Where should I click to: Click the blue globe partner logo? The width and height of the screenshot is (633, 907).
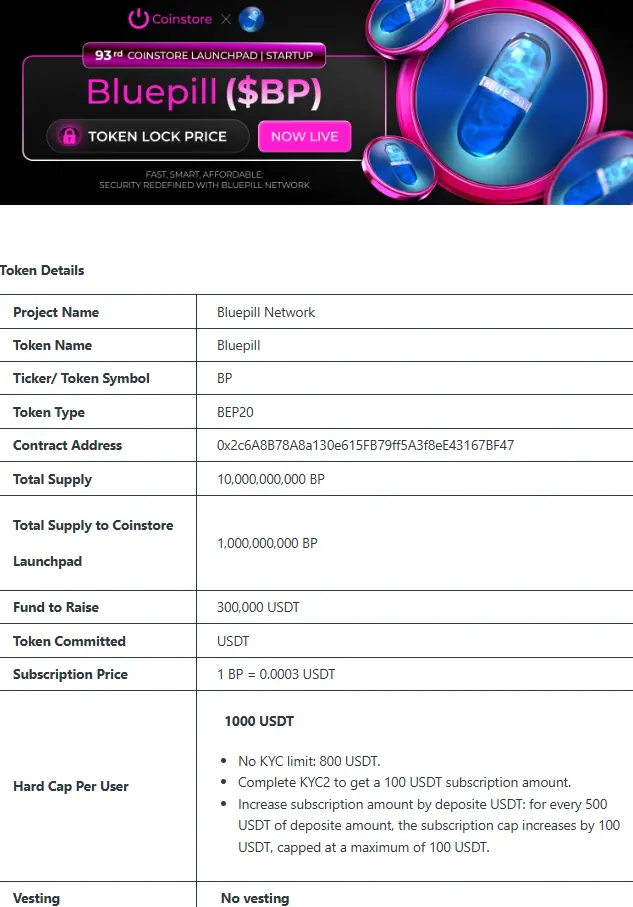tap(251, 19)
